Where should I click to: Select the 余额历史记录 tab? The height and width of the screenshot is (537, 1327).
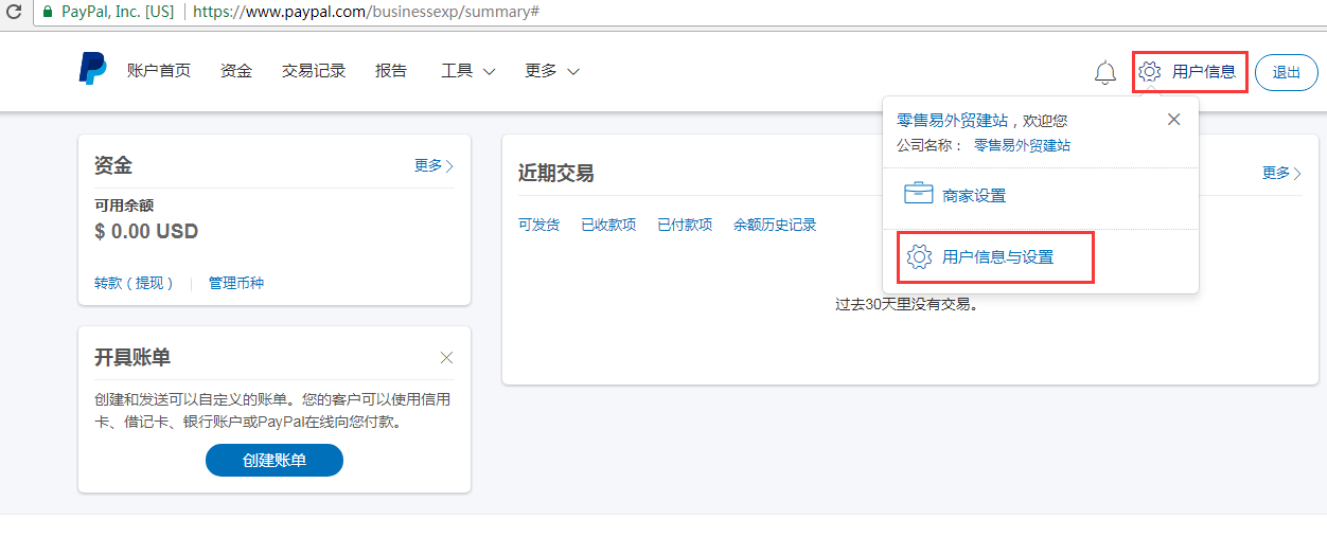click(x=774, y=225)
